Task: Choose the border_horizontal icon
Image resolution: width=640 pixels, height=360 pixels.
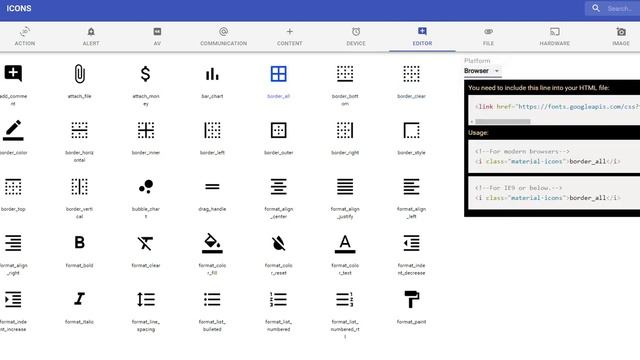Action: (x=80, y=130)
